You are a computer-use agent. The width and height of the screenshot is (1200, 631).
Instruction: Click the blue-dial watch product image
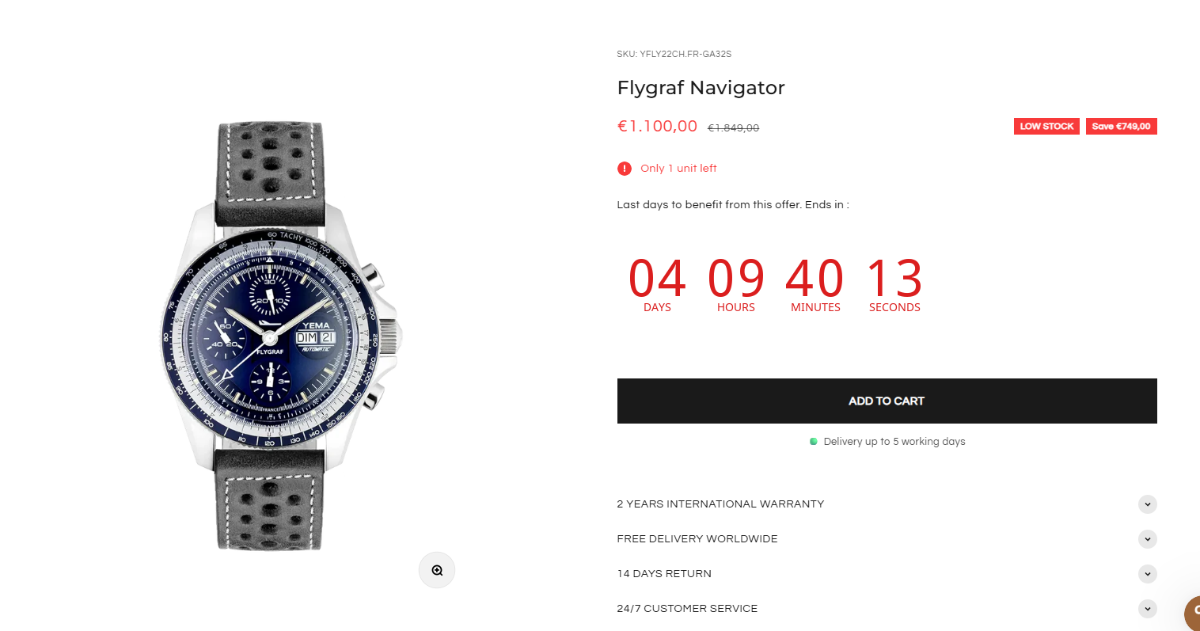coord(281,336)
